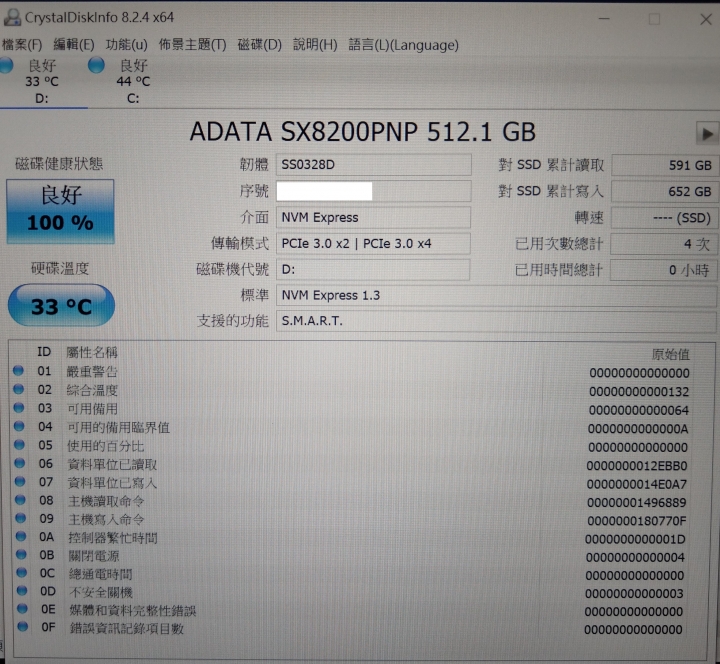The width and height of the screenshot is (720, 664).
Task: Click status dot of attribute 0B 關閉電源
Action: [x=21, y=554]
